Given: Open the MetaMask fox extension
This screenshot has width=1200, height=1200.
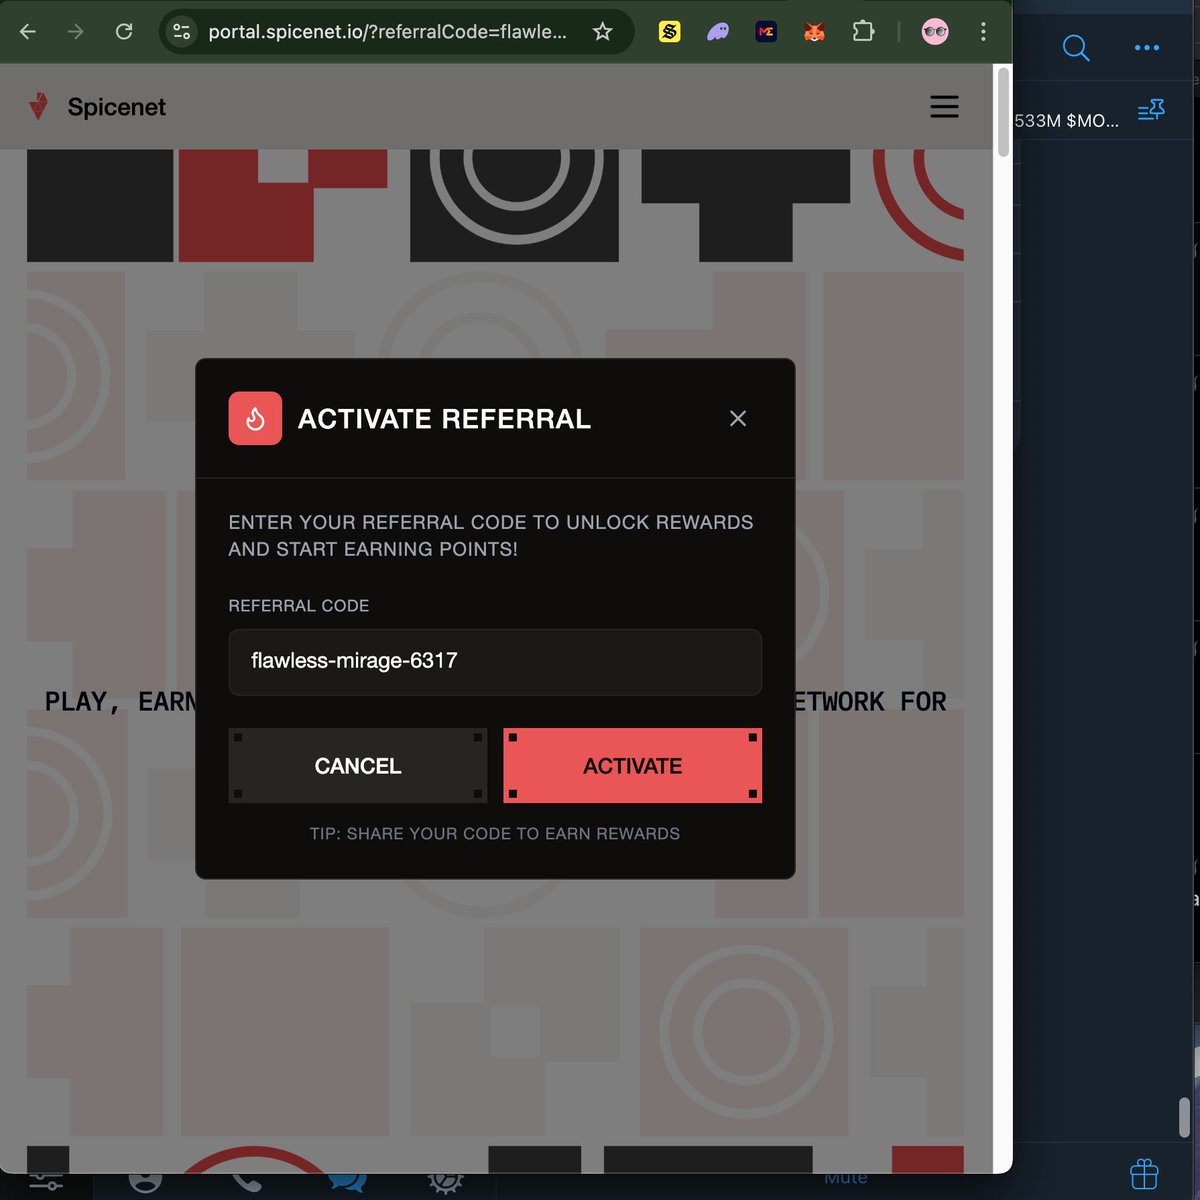Looking at the screenshot, I should pyautogui.click(x=815, y=32).
